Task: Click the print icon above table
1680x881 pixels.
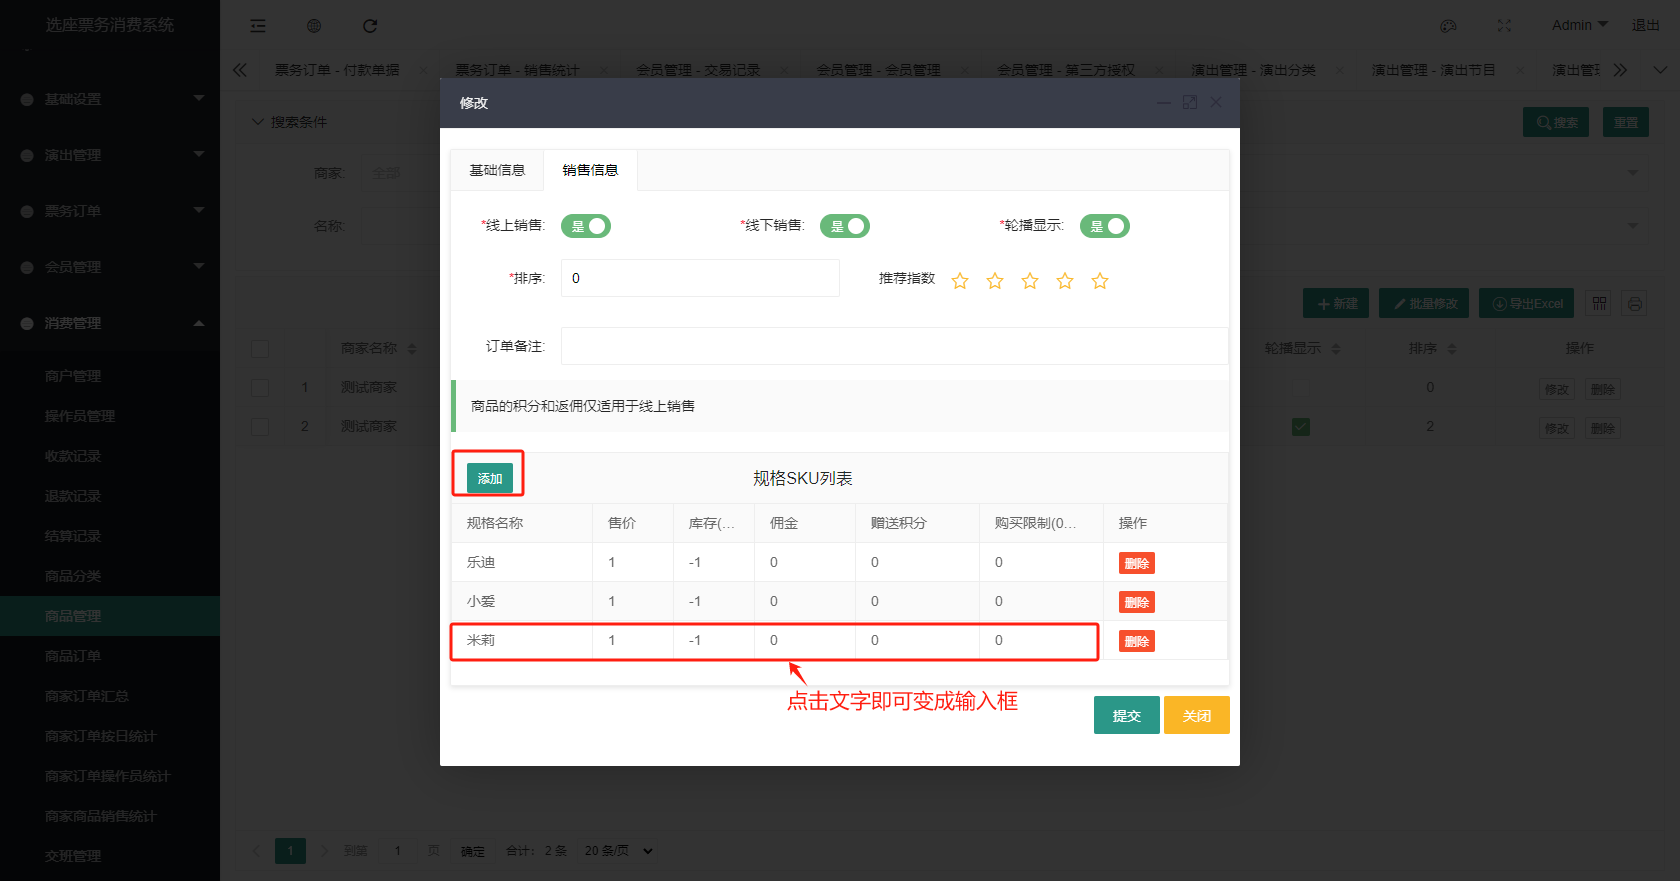Action: [x=1635, y=304]
